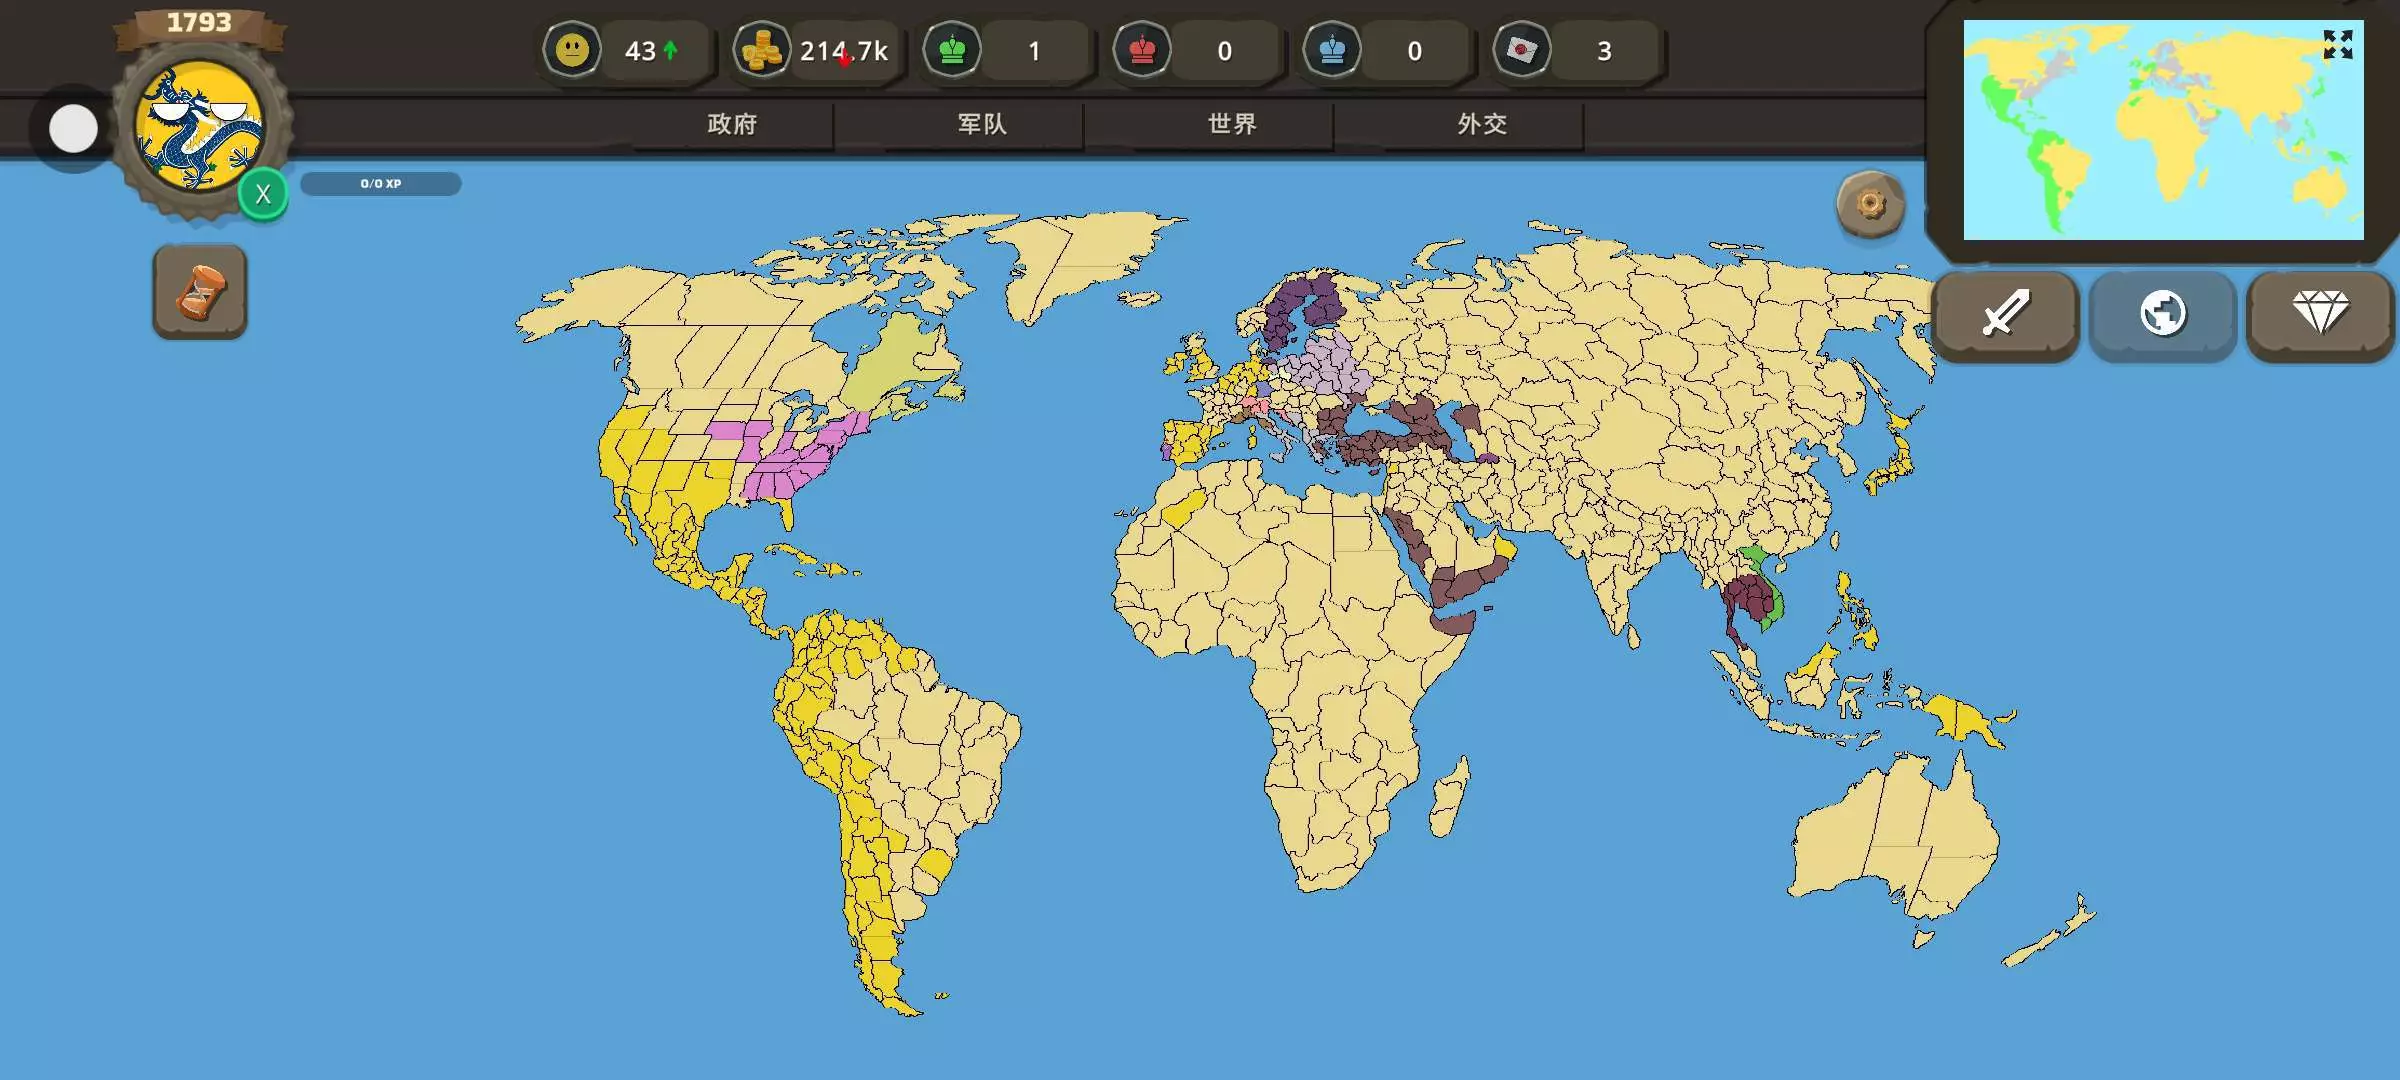Image resolution: width=2400 pixels, height=1080 pixels.
Task: Click the gold coins treasury icon
Action: tap(762, 50)
